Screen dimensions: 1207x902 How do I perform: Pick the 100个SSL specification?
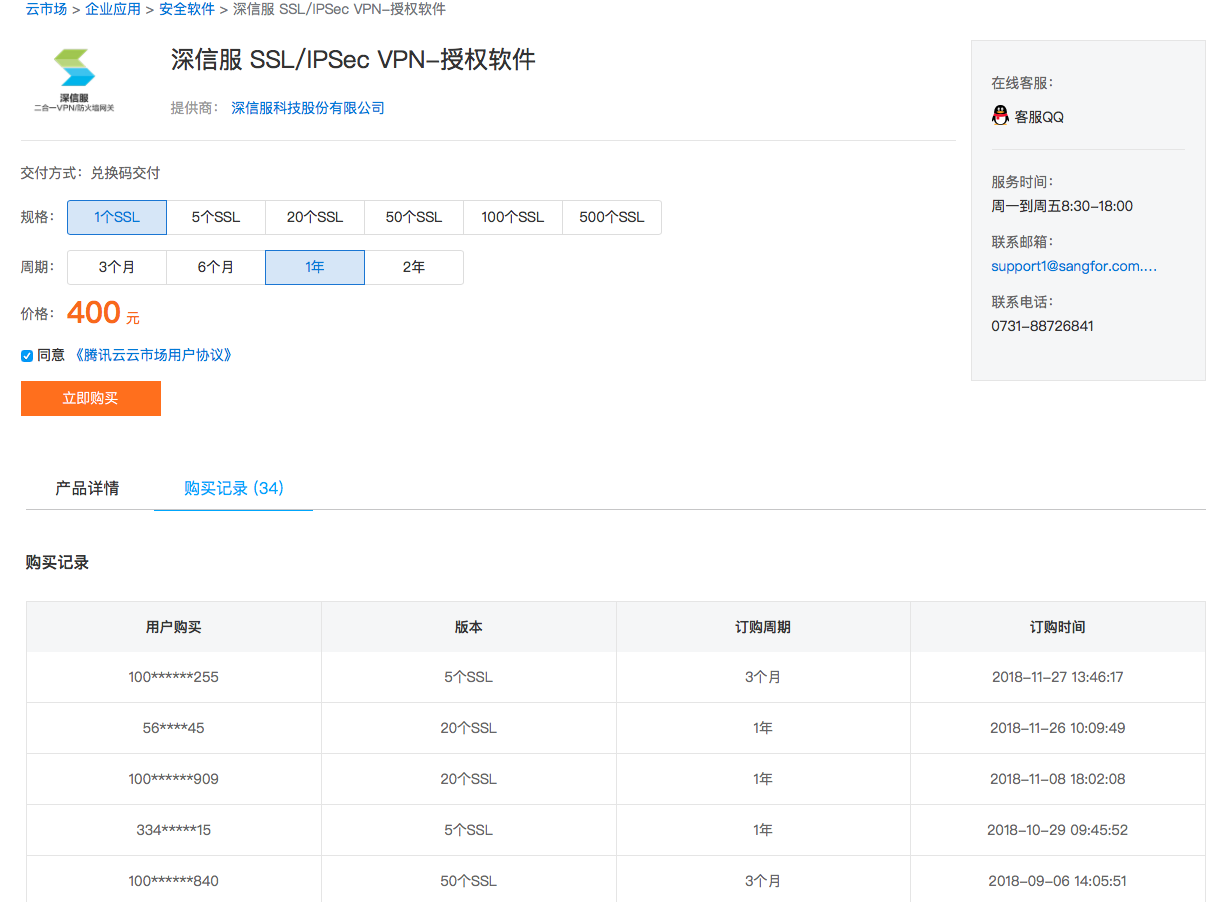point(513,217)
